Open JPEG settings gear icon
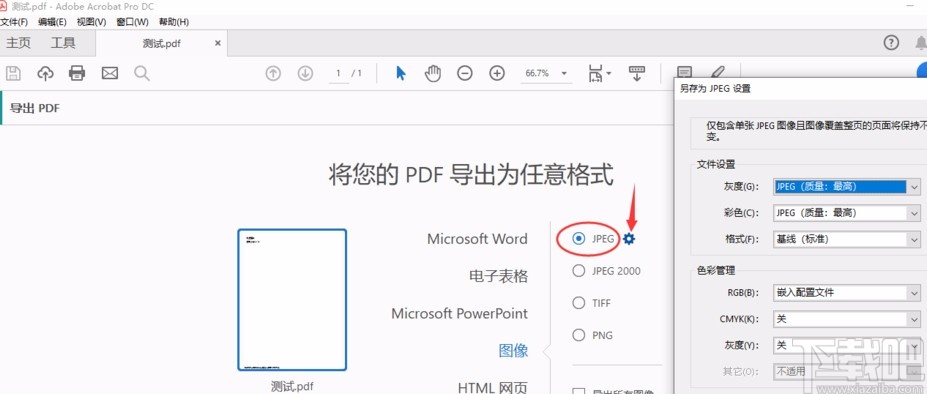Image resolution: width=927 pixels, height=394 pixels. [x=629, y=239]
